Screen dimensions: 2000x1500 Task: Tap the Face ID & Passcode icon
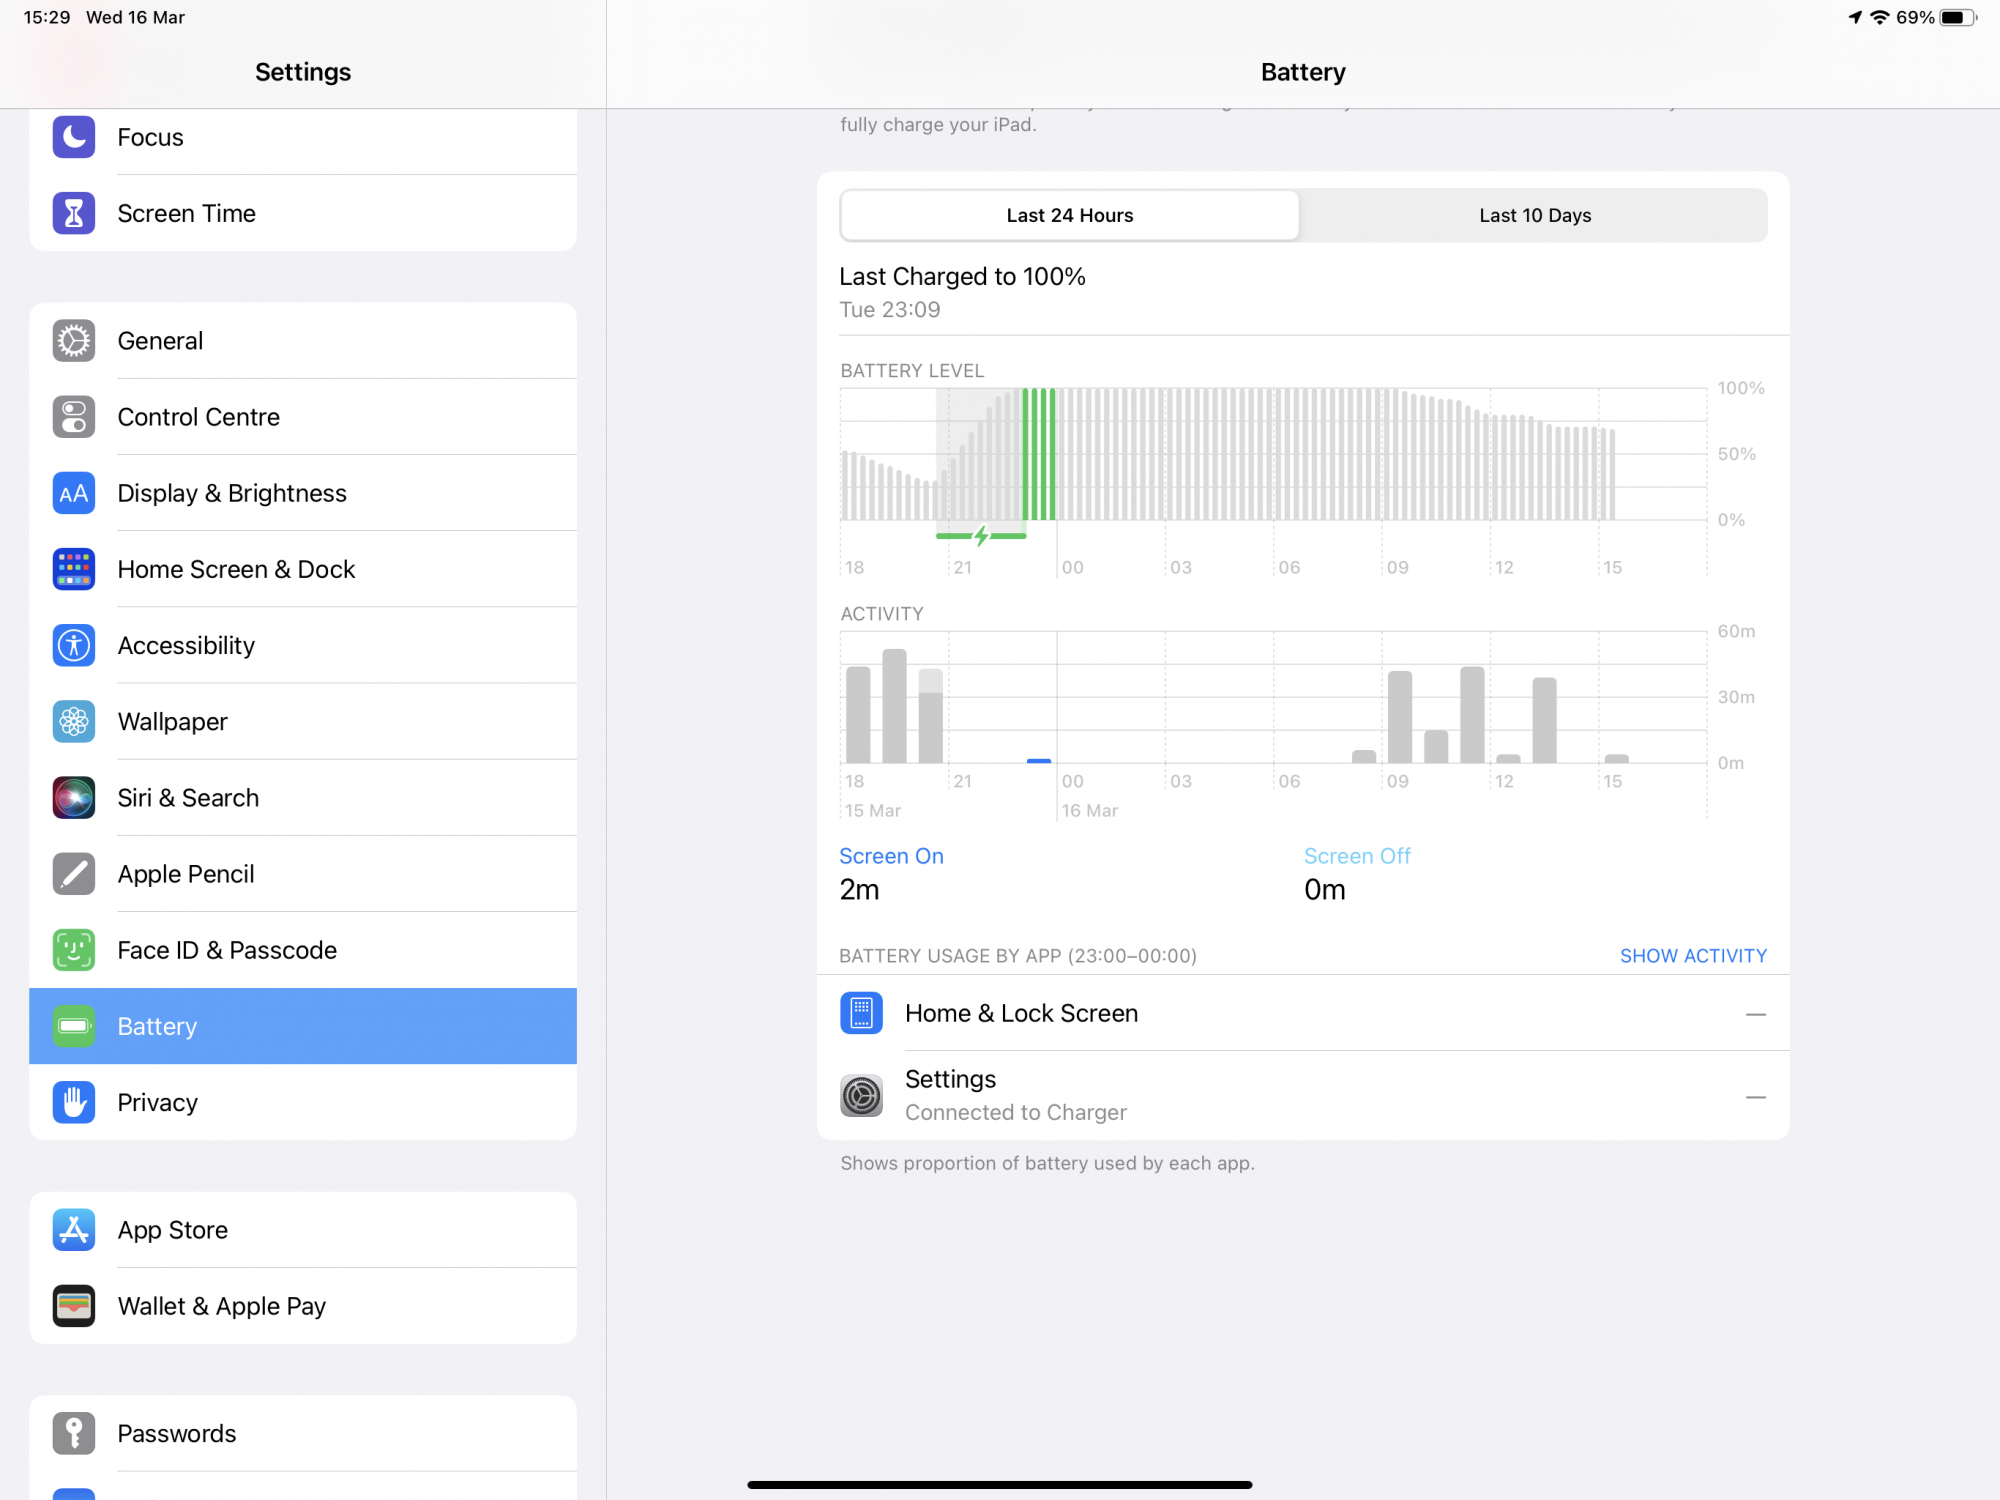point(73,950)
